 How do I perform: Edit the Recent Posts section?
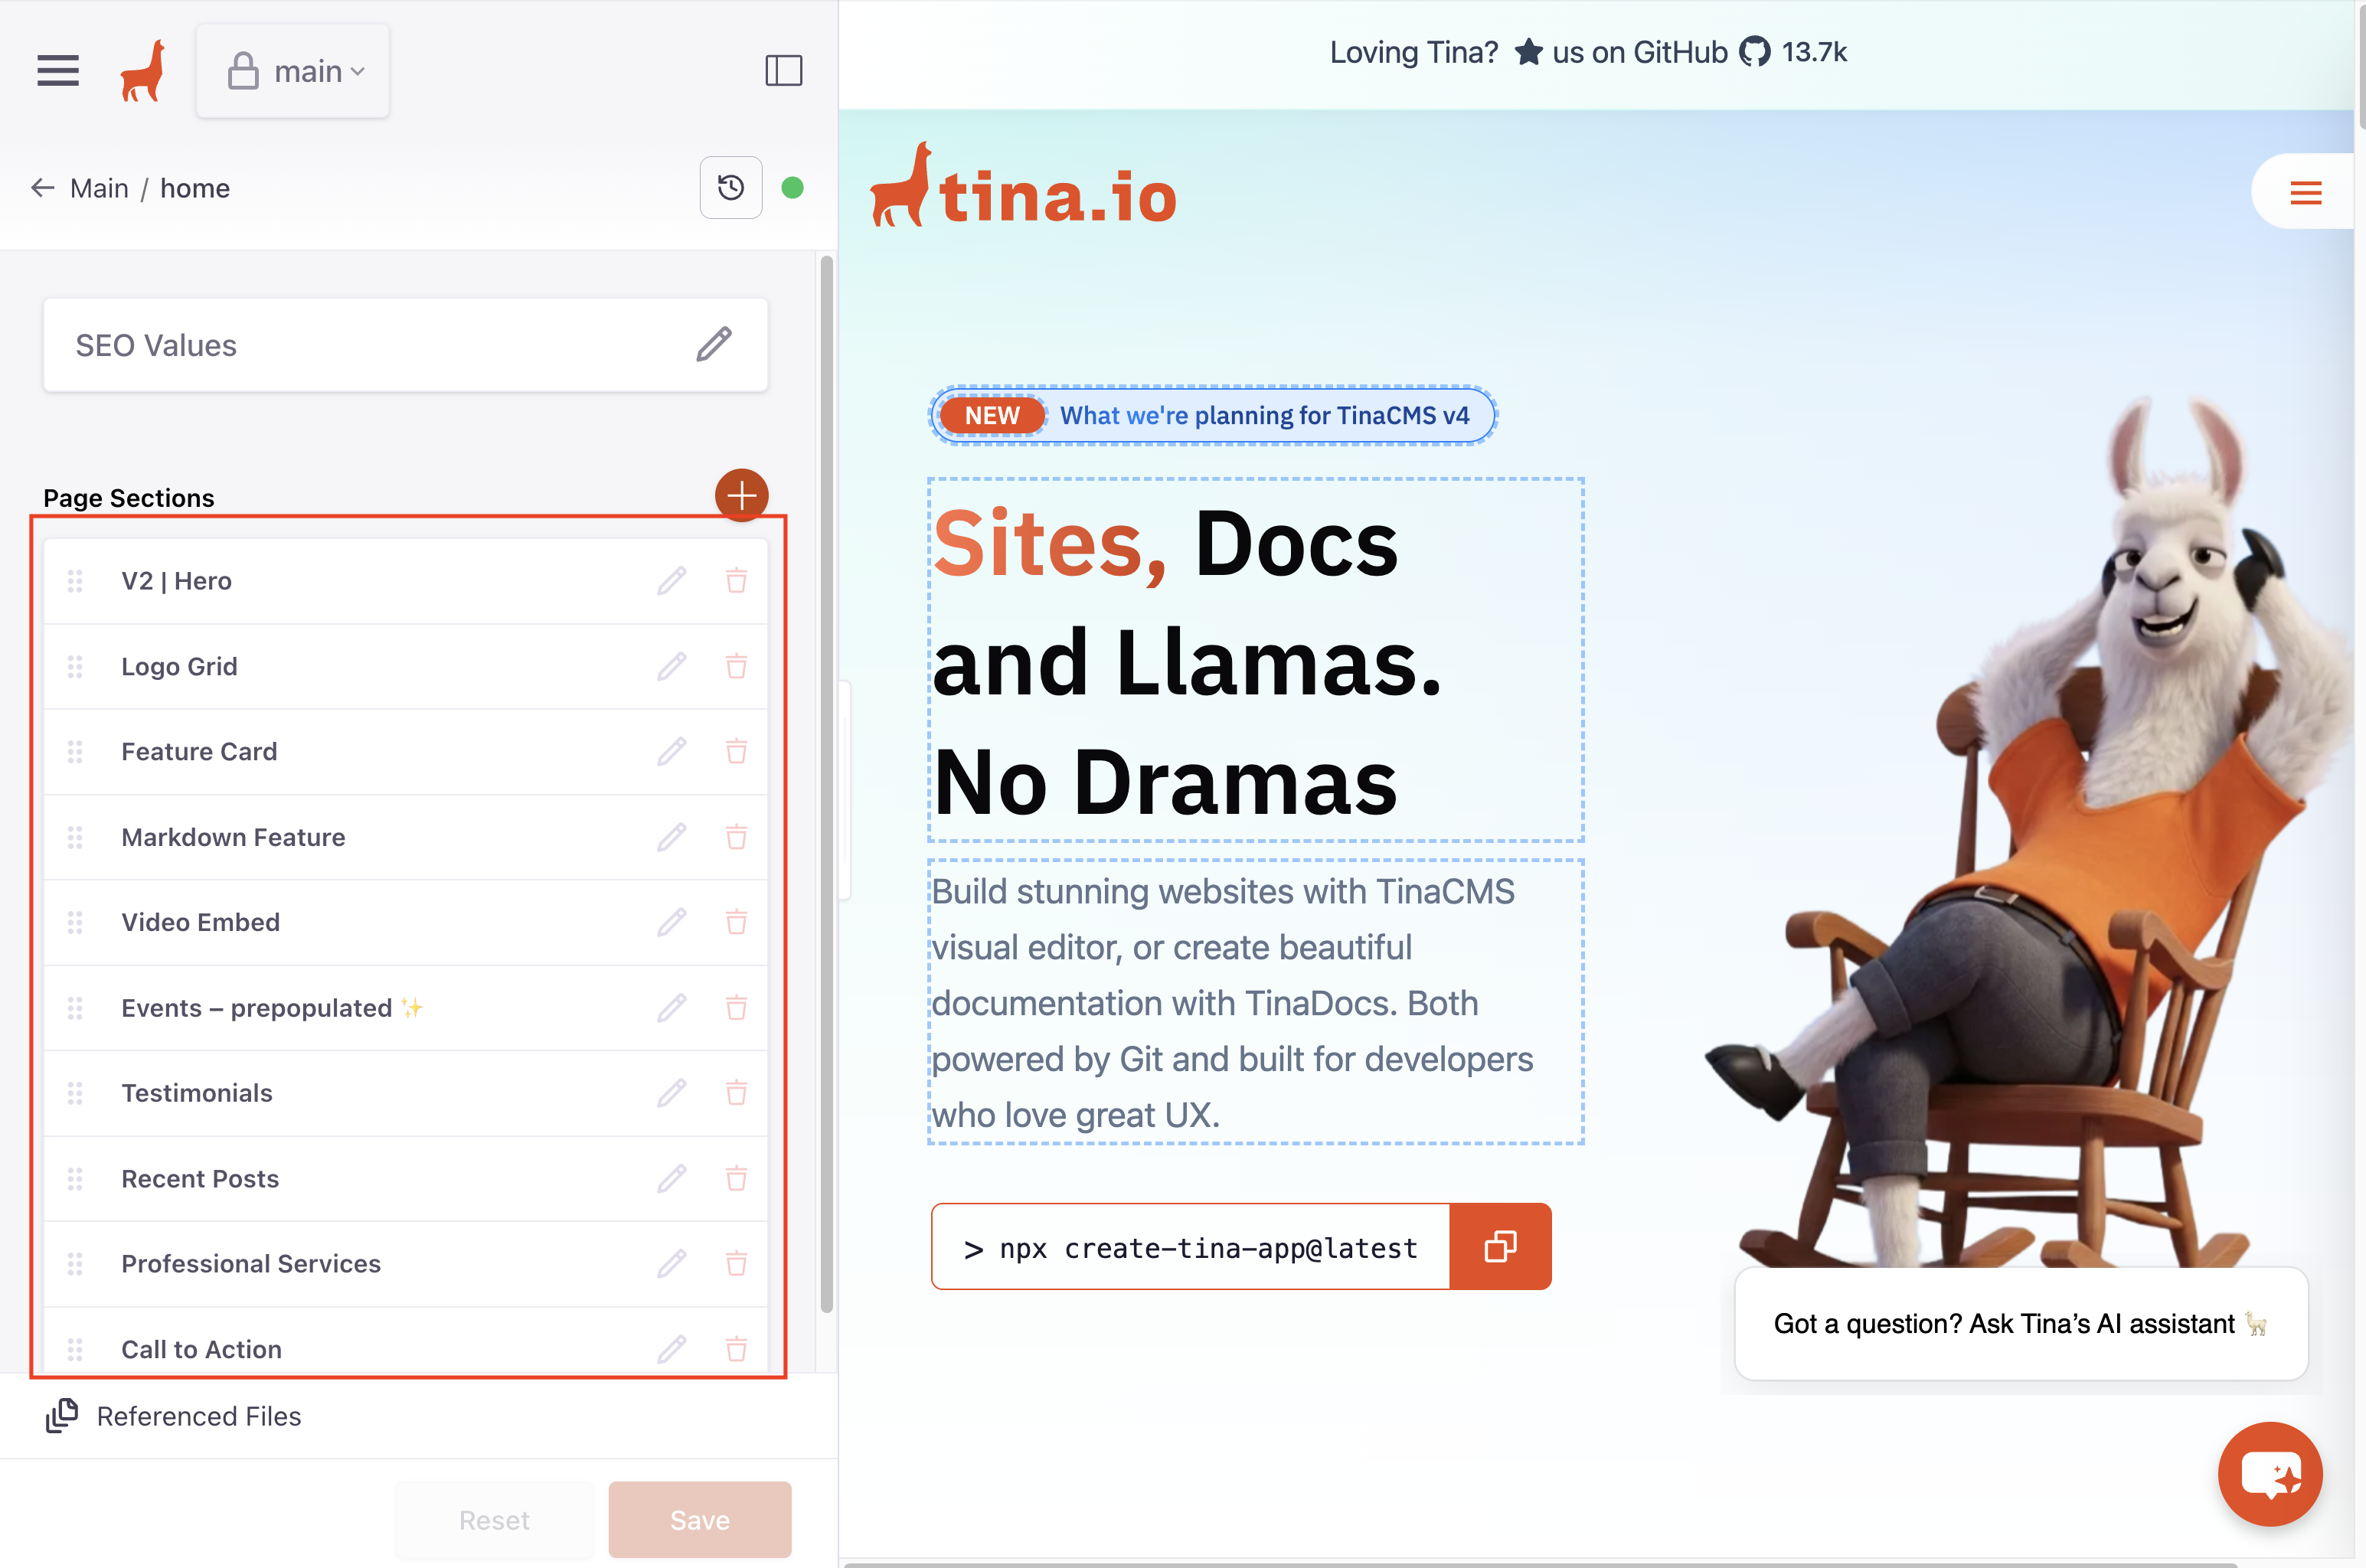[672, 1179]
